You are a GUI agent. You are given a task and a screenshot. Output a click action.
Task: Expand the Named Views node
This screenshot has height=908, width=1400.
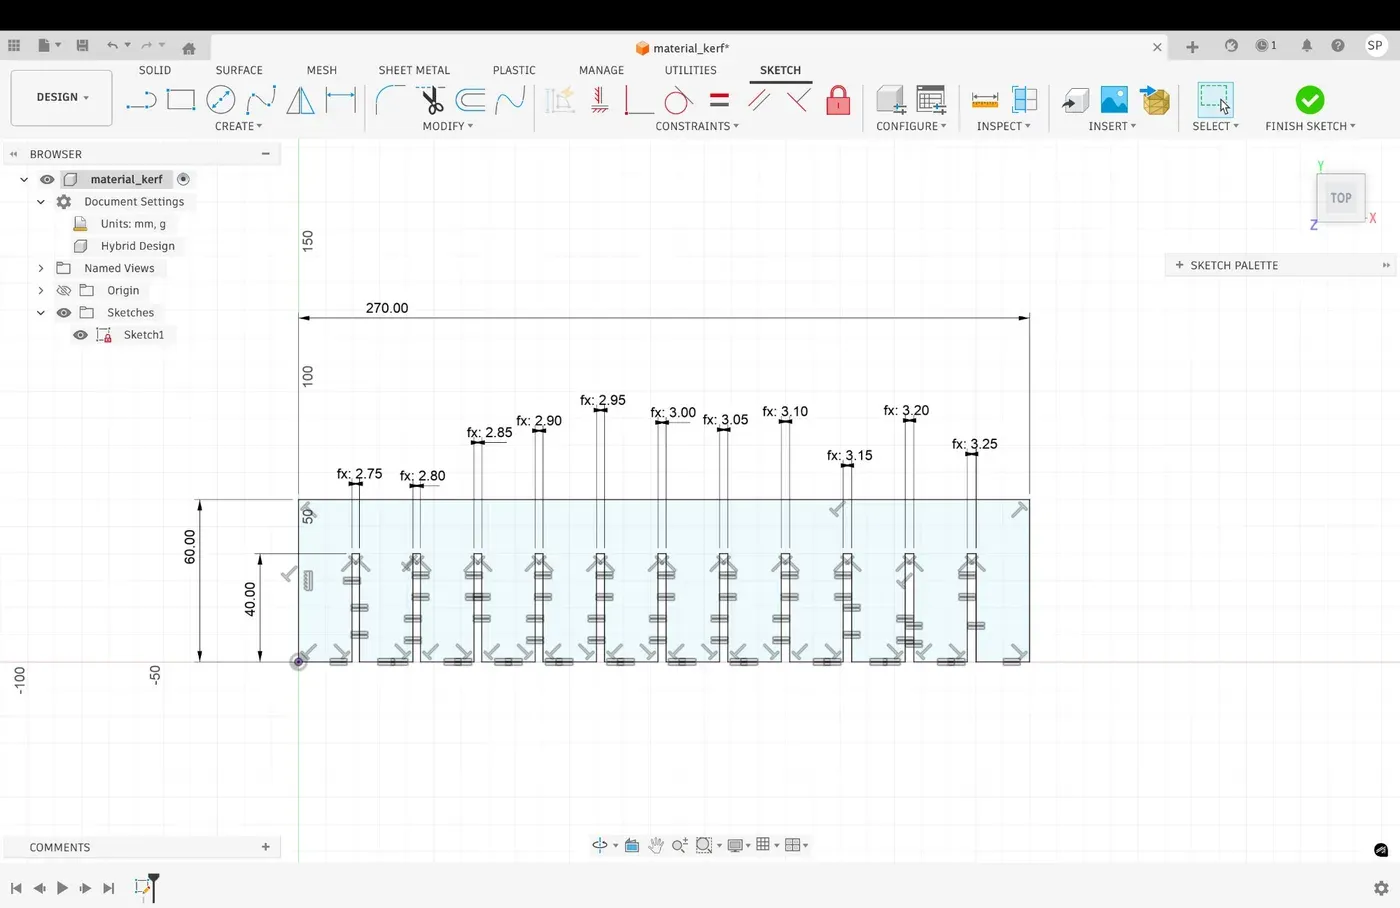[41, 268]
